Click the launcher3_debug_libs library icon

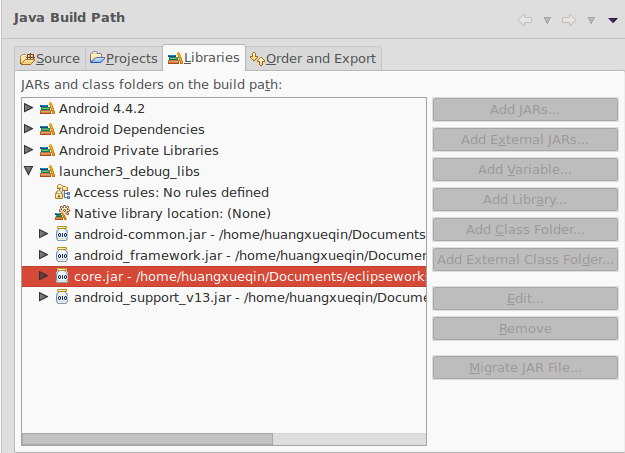pos(47,171)
